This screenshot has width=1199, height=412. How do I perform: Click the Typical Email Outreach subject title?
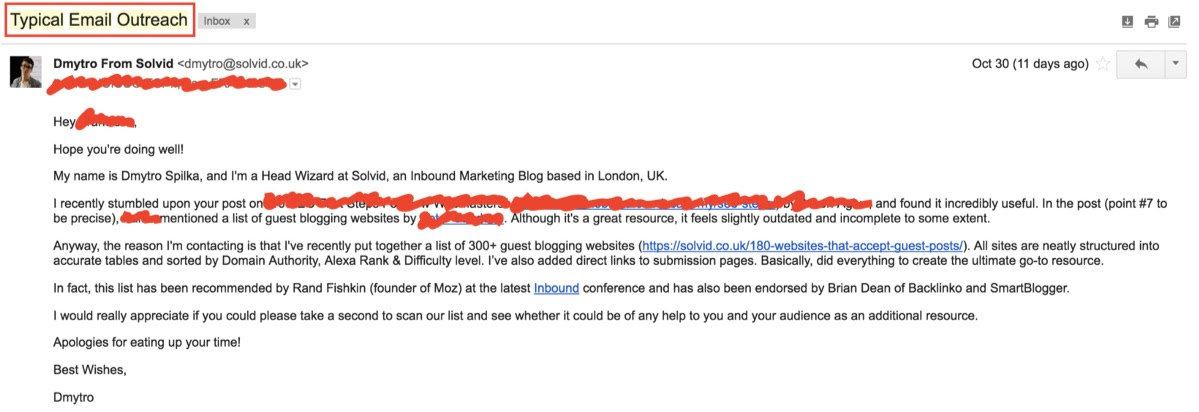click(x=99, y=21)
